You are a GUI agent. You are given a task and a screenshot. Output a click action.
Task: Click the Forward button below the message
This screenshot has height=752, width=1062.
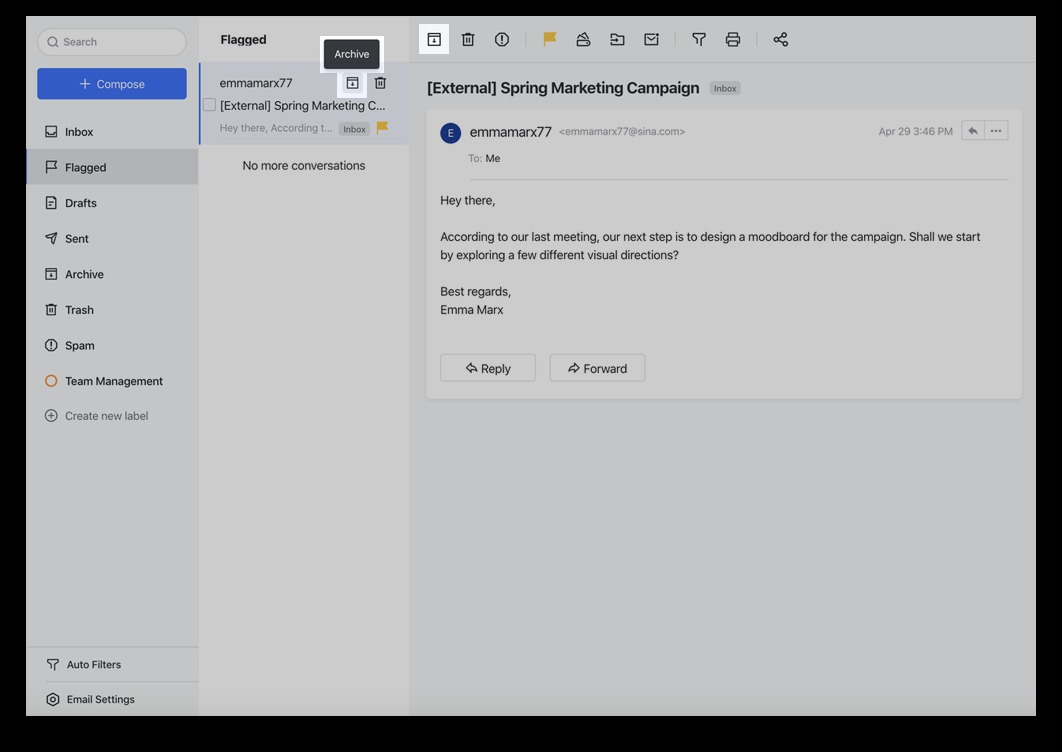coord(597,367)
